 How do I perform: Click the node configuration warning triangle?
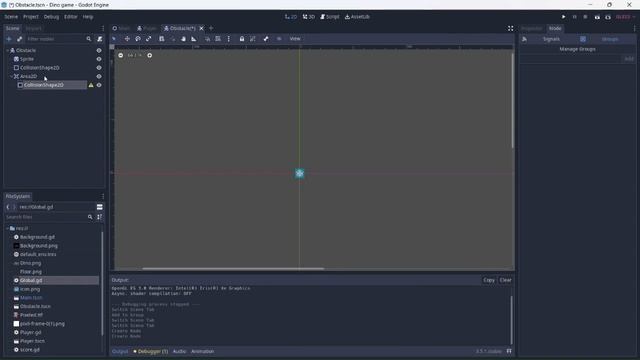(91, 85)
